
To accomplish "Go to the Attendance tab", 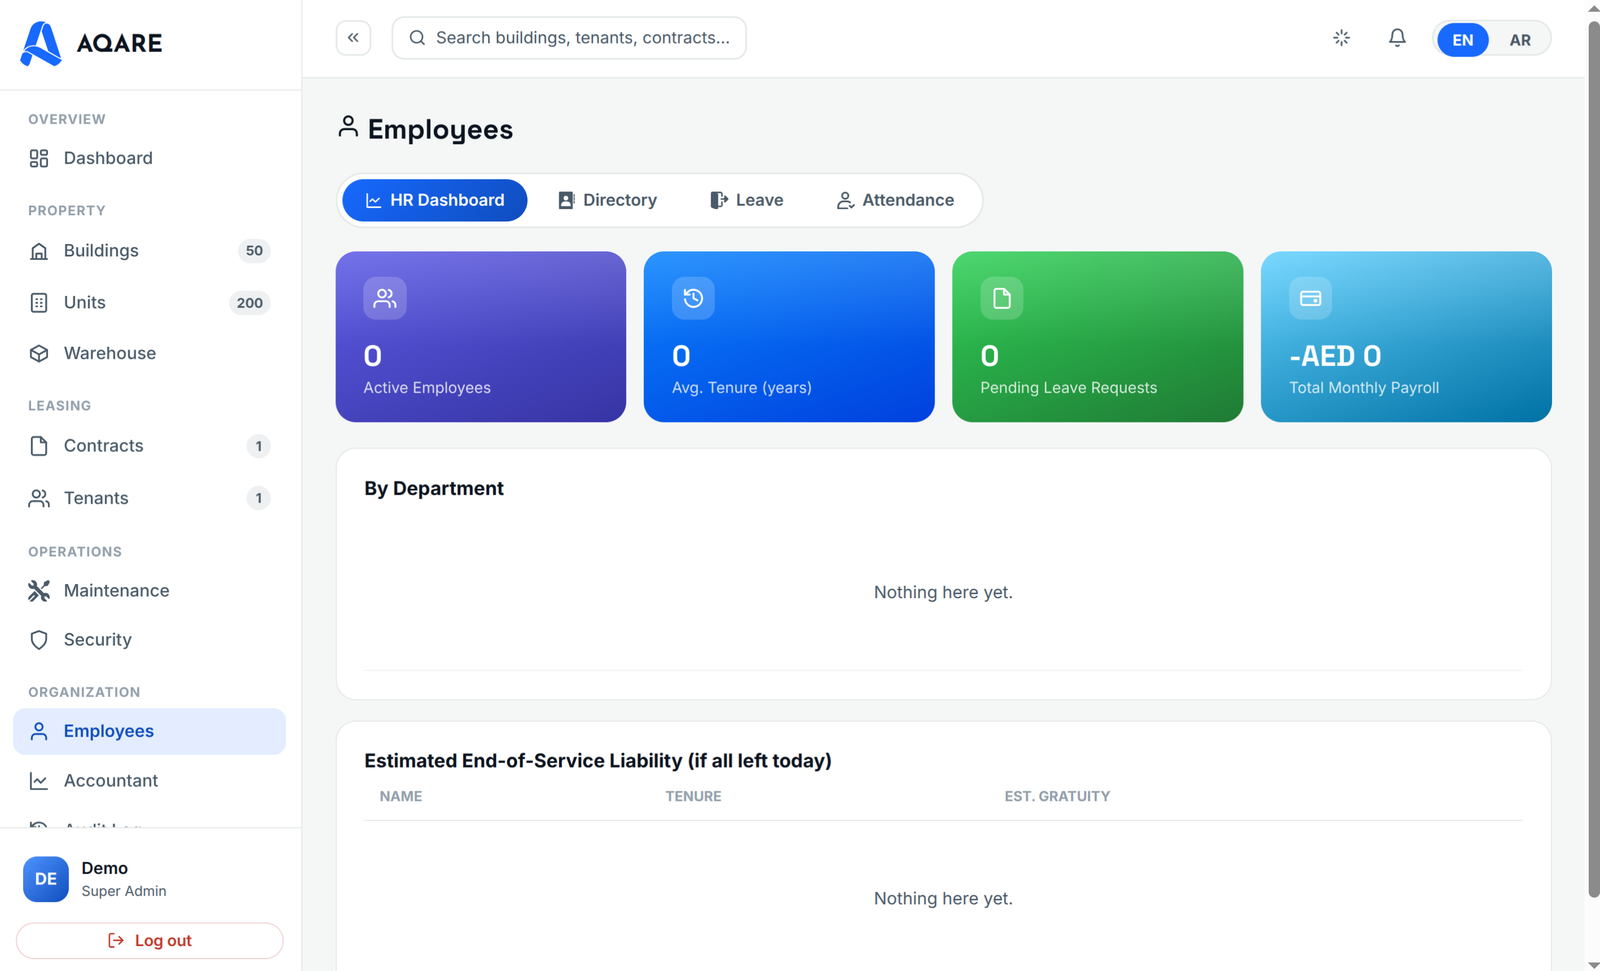I will click(x=895, y=200).
